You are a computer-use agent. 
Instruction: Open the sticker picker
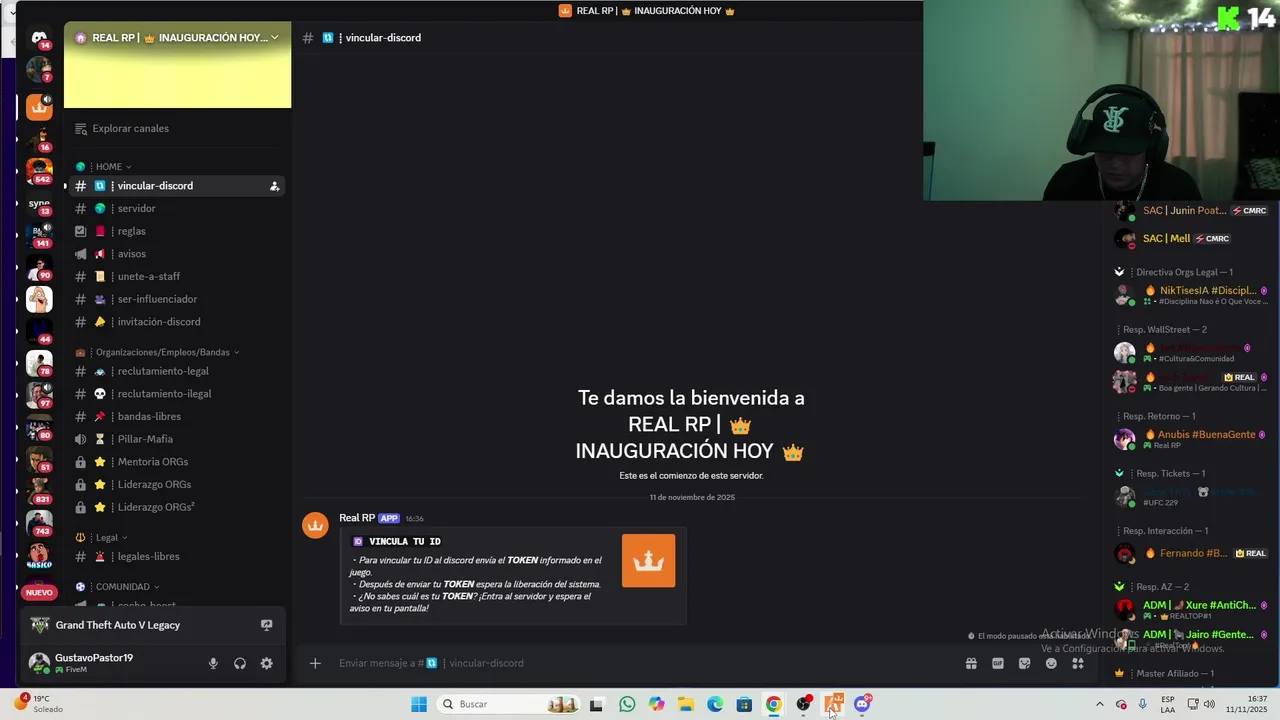(1024, 663)
